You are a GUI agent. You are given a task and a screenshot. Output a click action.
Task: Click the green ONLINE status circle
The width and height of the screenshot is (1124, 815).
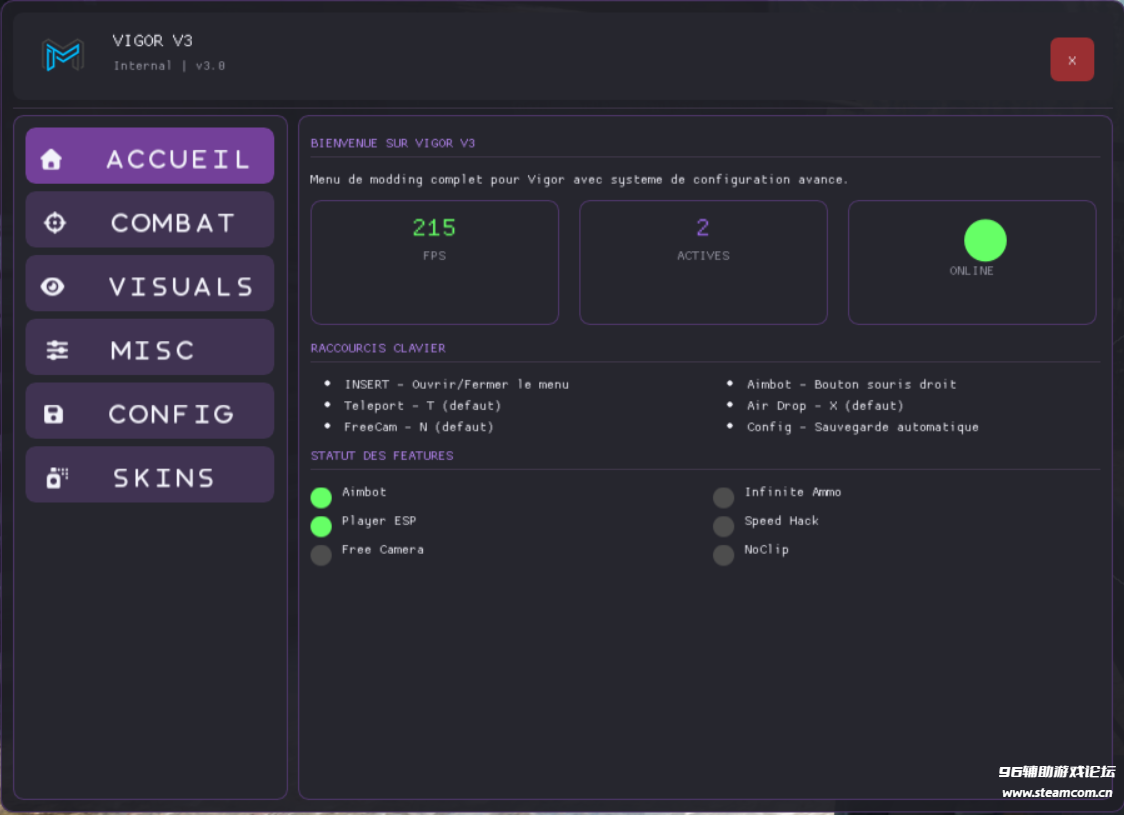coord(984,241)
